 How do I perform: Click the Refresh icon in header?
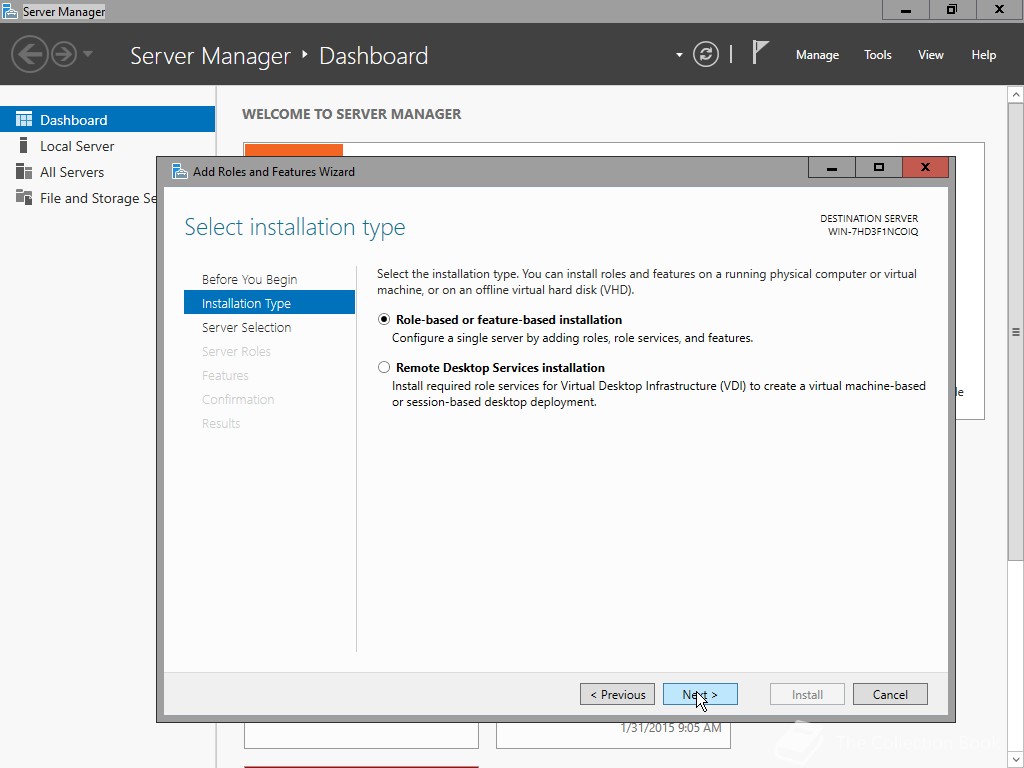pos(705,54)
